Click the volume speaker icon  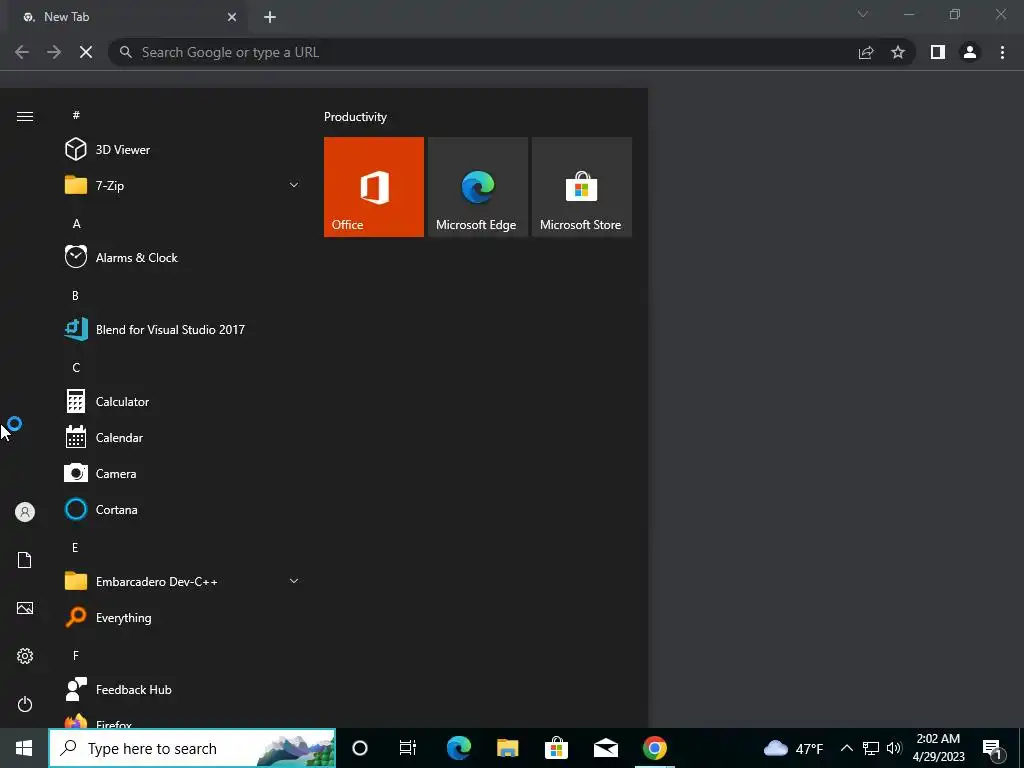894,748
